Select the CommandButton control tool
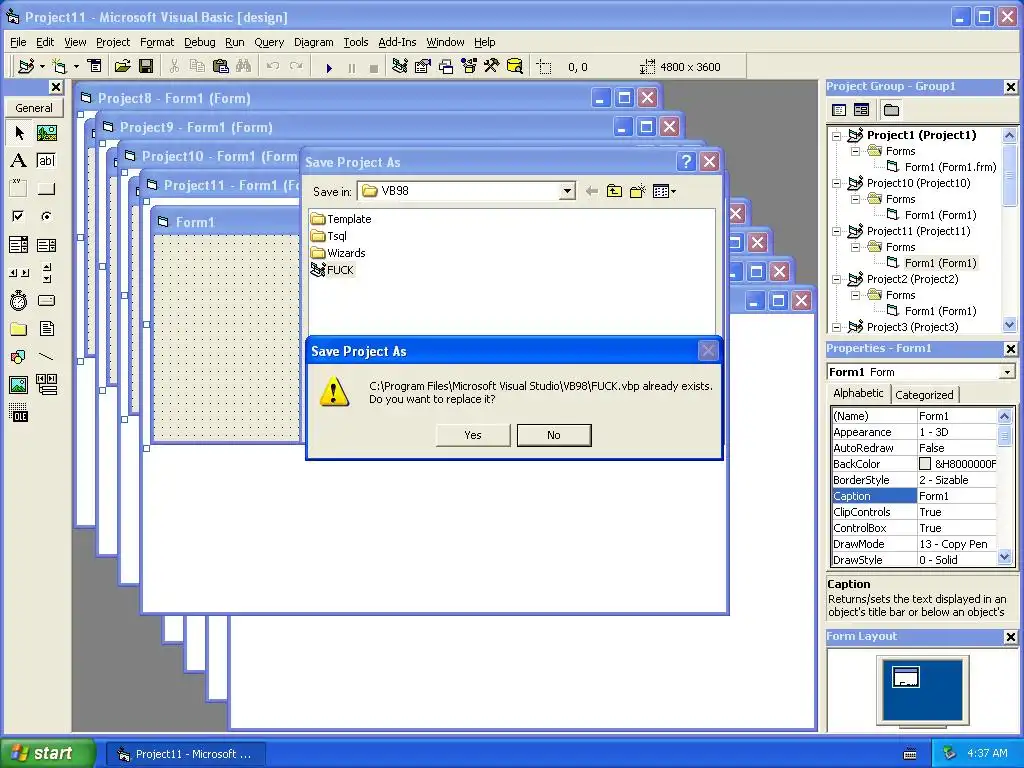 coord(46,189)
